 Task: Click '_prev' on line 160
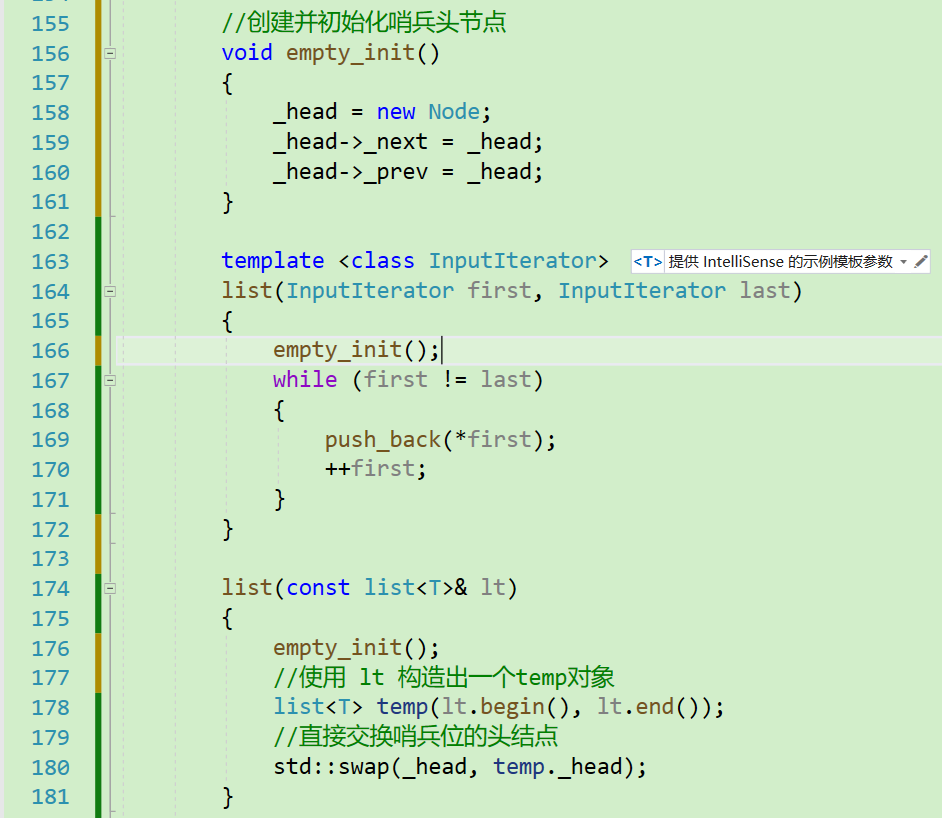(396, 173)
